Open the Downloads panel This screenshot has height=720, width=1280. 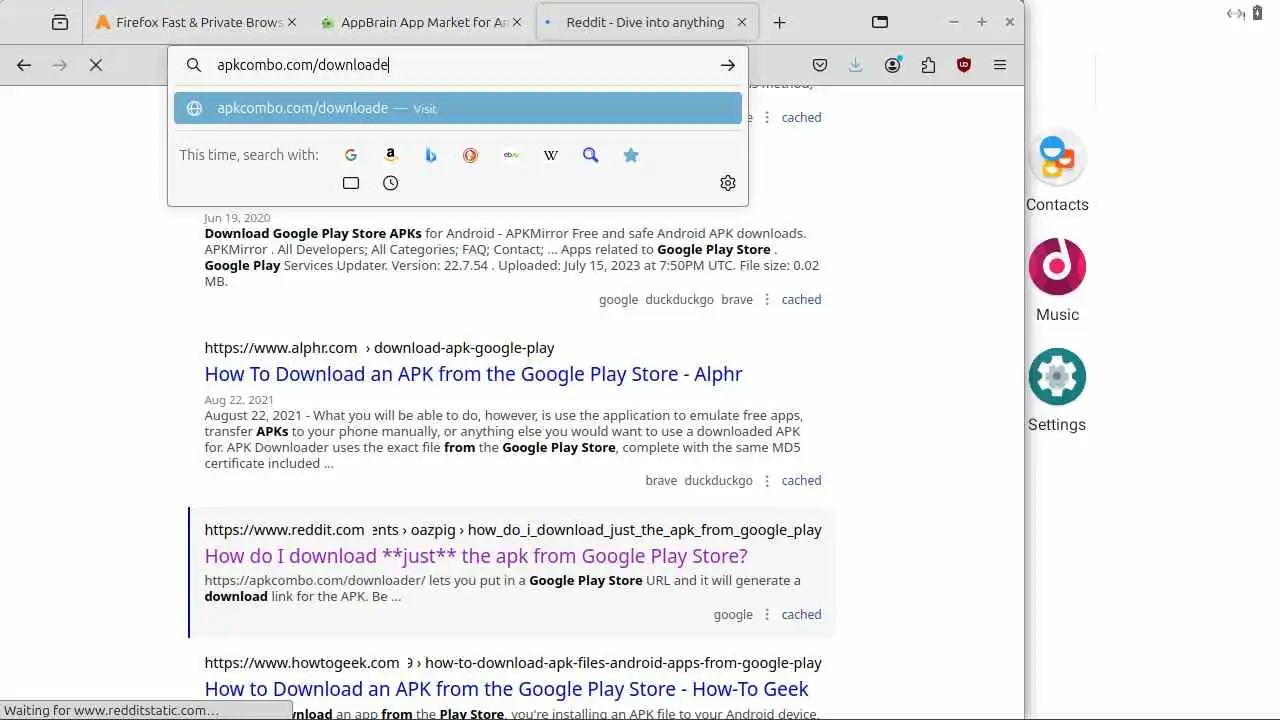tap(856, 65)
